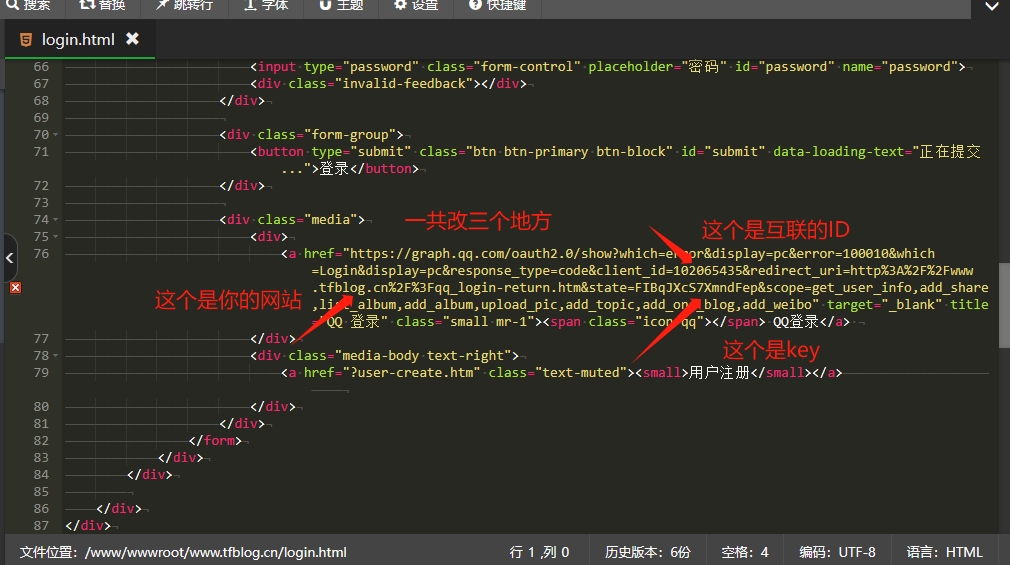Fold the code block at line 70
1010x565 pixels.
coord(55,135)
